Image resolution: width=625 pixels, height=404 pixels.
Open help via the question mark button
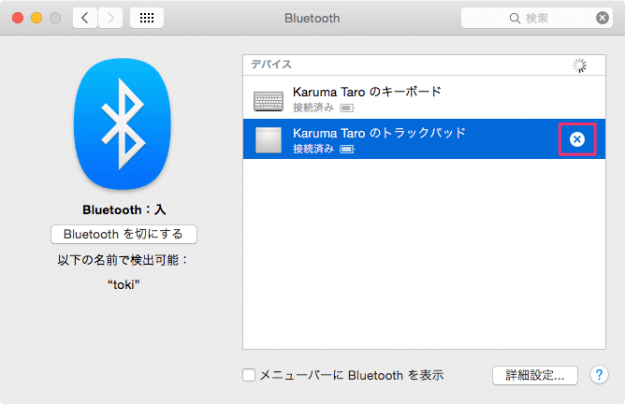[599, 375]
